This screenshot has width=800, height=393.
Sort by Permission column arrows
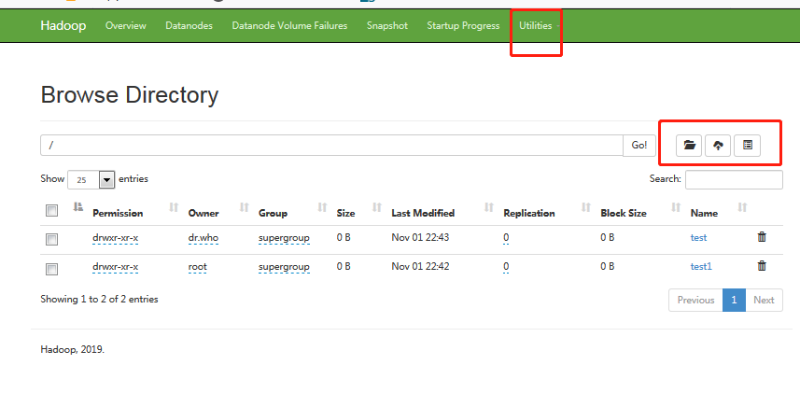174,207
